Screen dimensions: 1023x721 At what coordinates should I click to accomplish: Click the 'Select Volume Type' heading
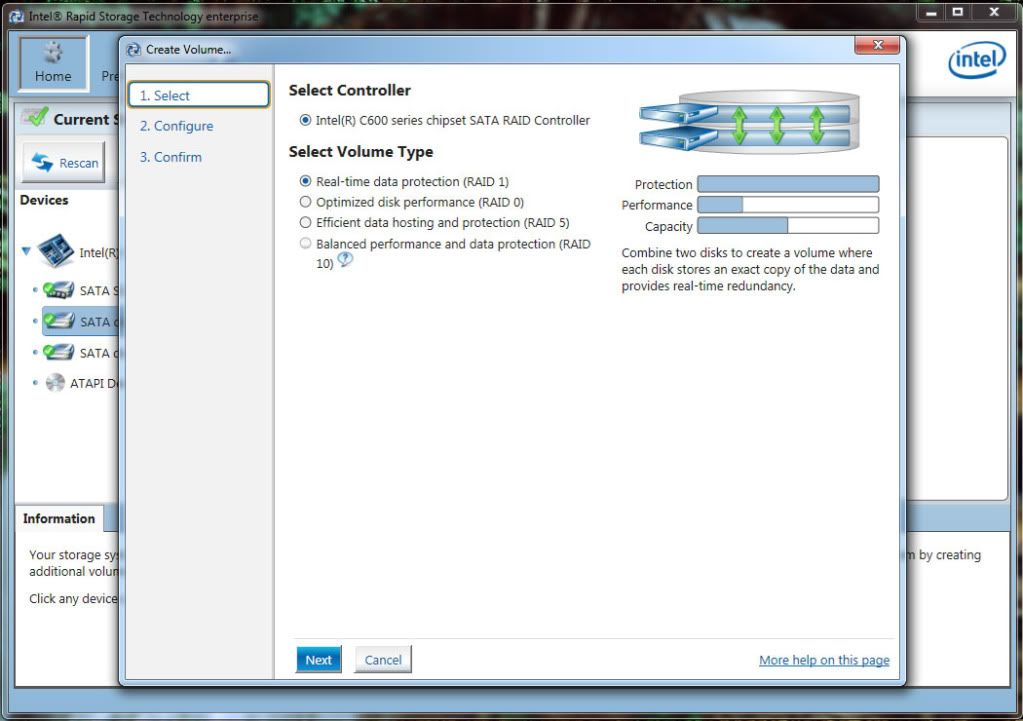[361, 151]
